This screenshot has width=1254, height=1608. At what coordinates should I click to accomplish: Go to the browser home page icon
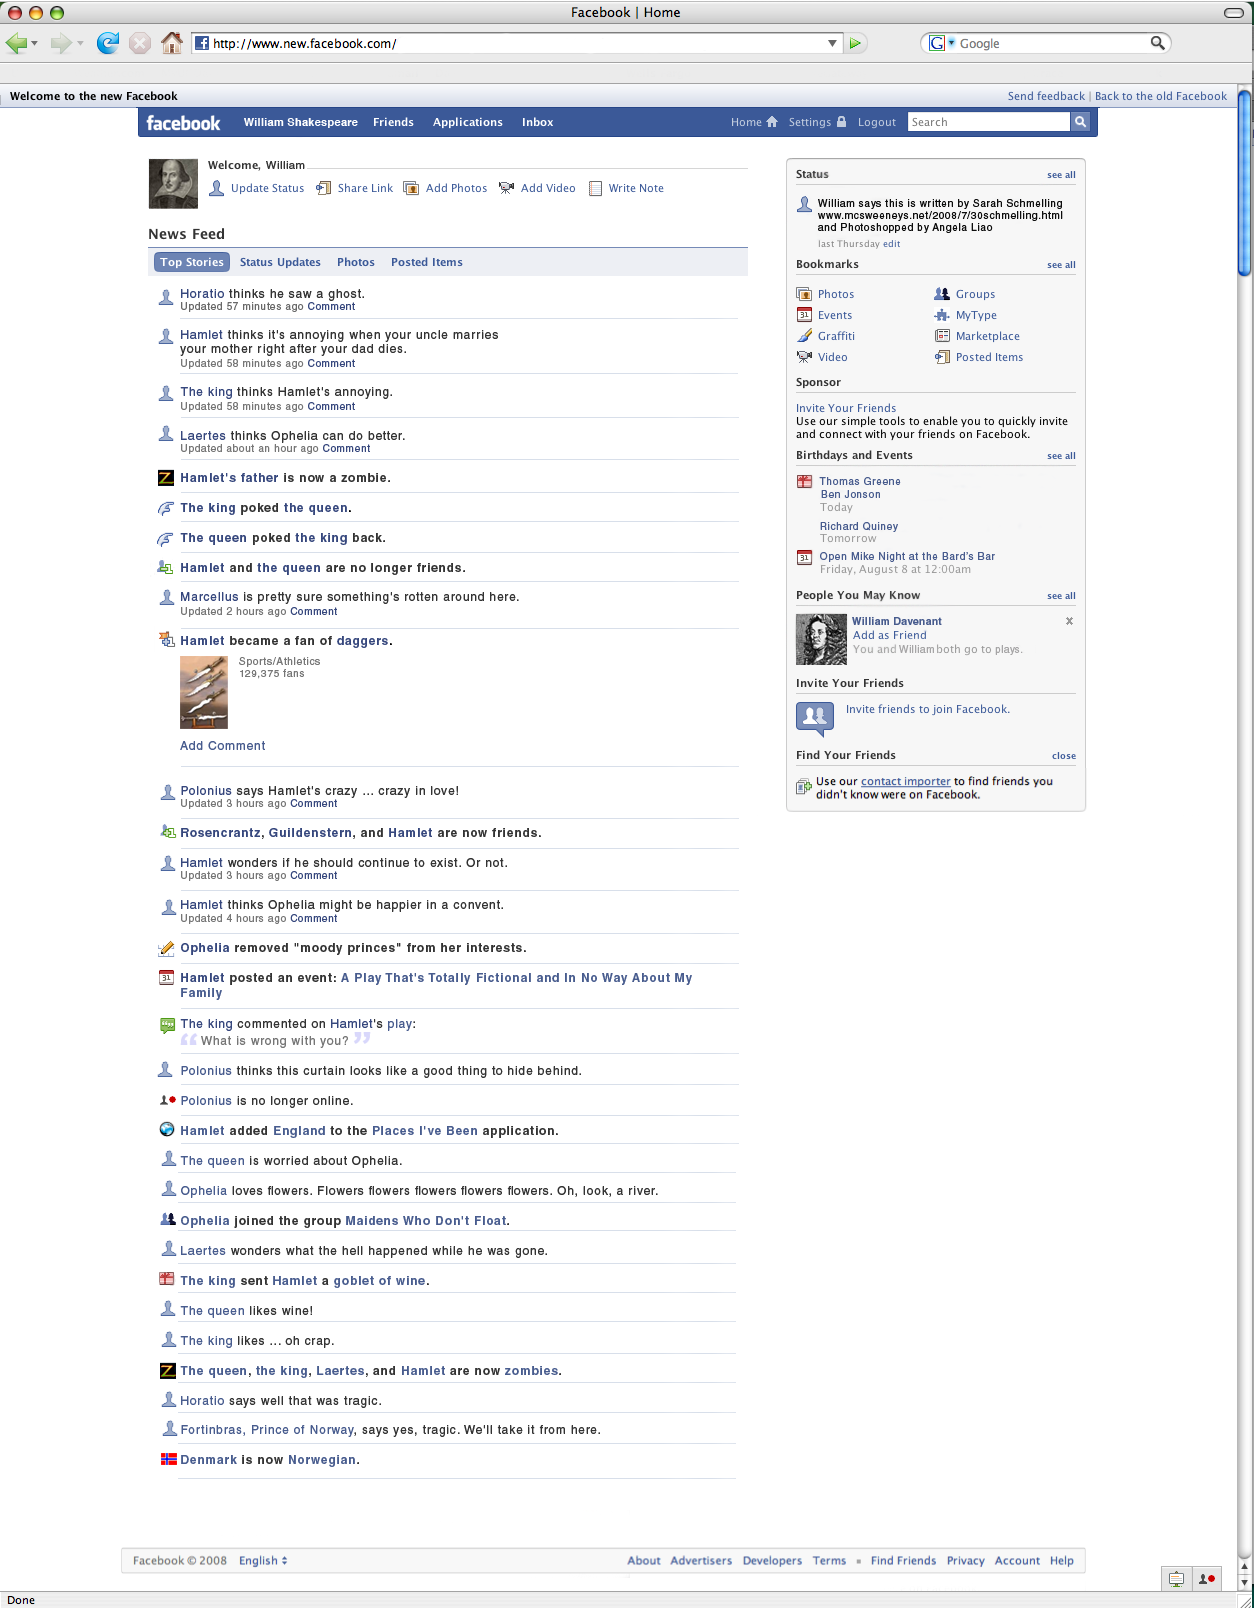pos(172,43)
